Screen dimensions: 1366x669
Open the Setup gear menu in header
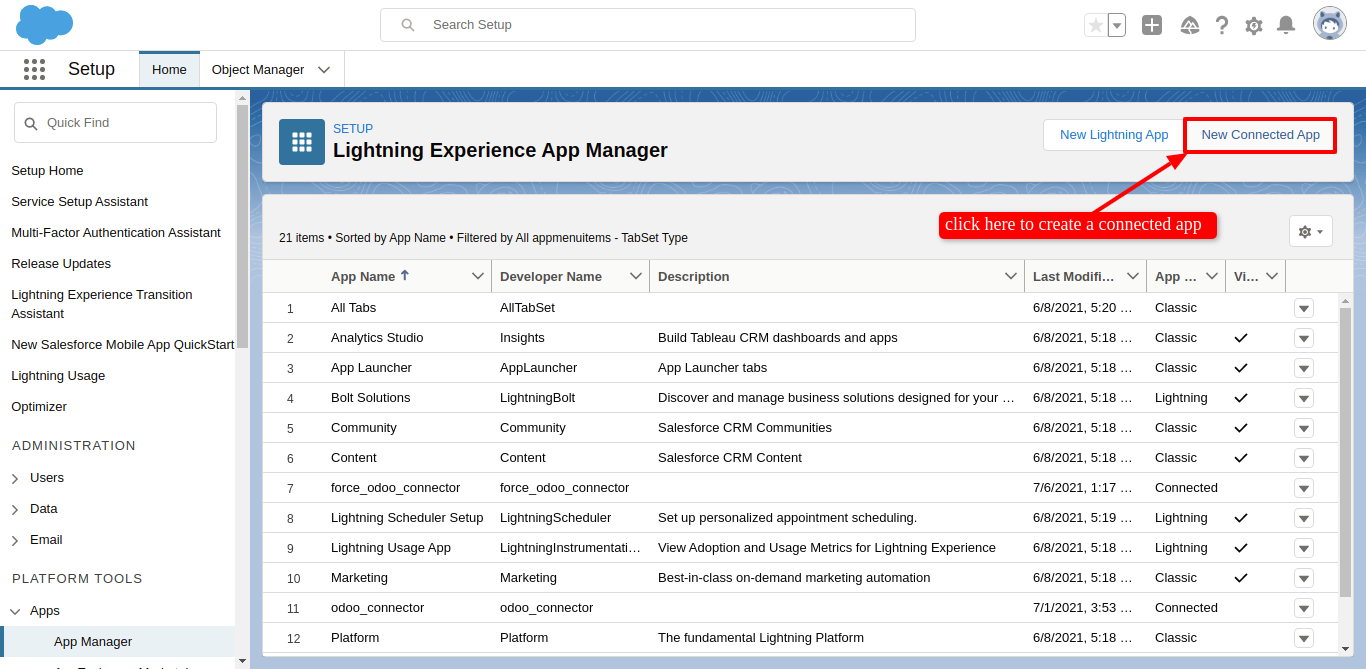pos(1254,25)
